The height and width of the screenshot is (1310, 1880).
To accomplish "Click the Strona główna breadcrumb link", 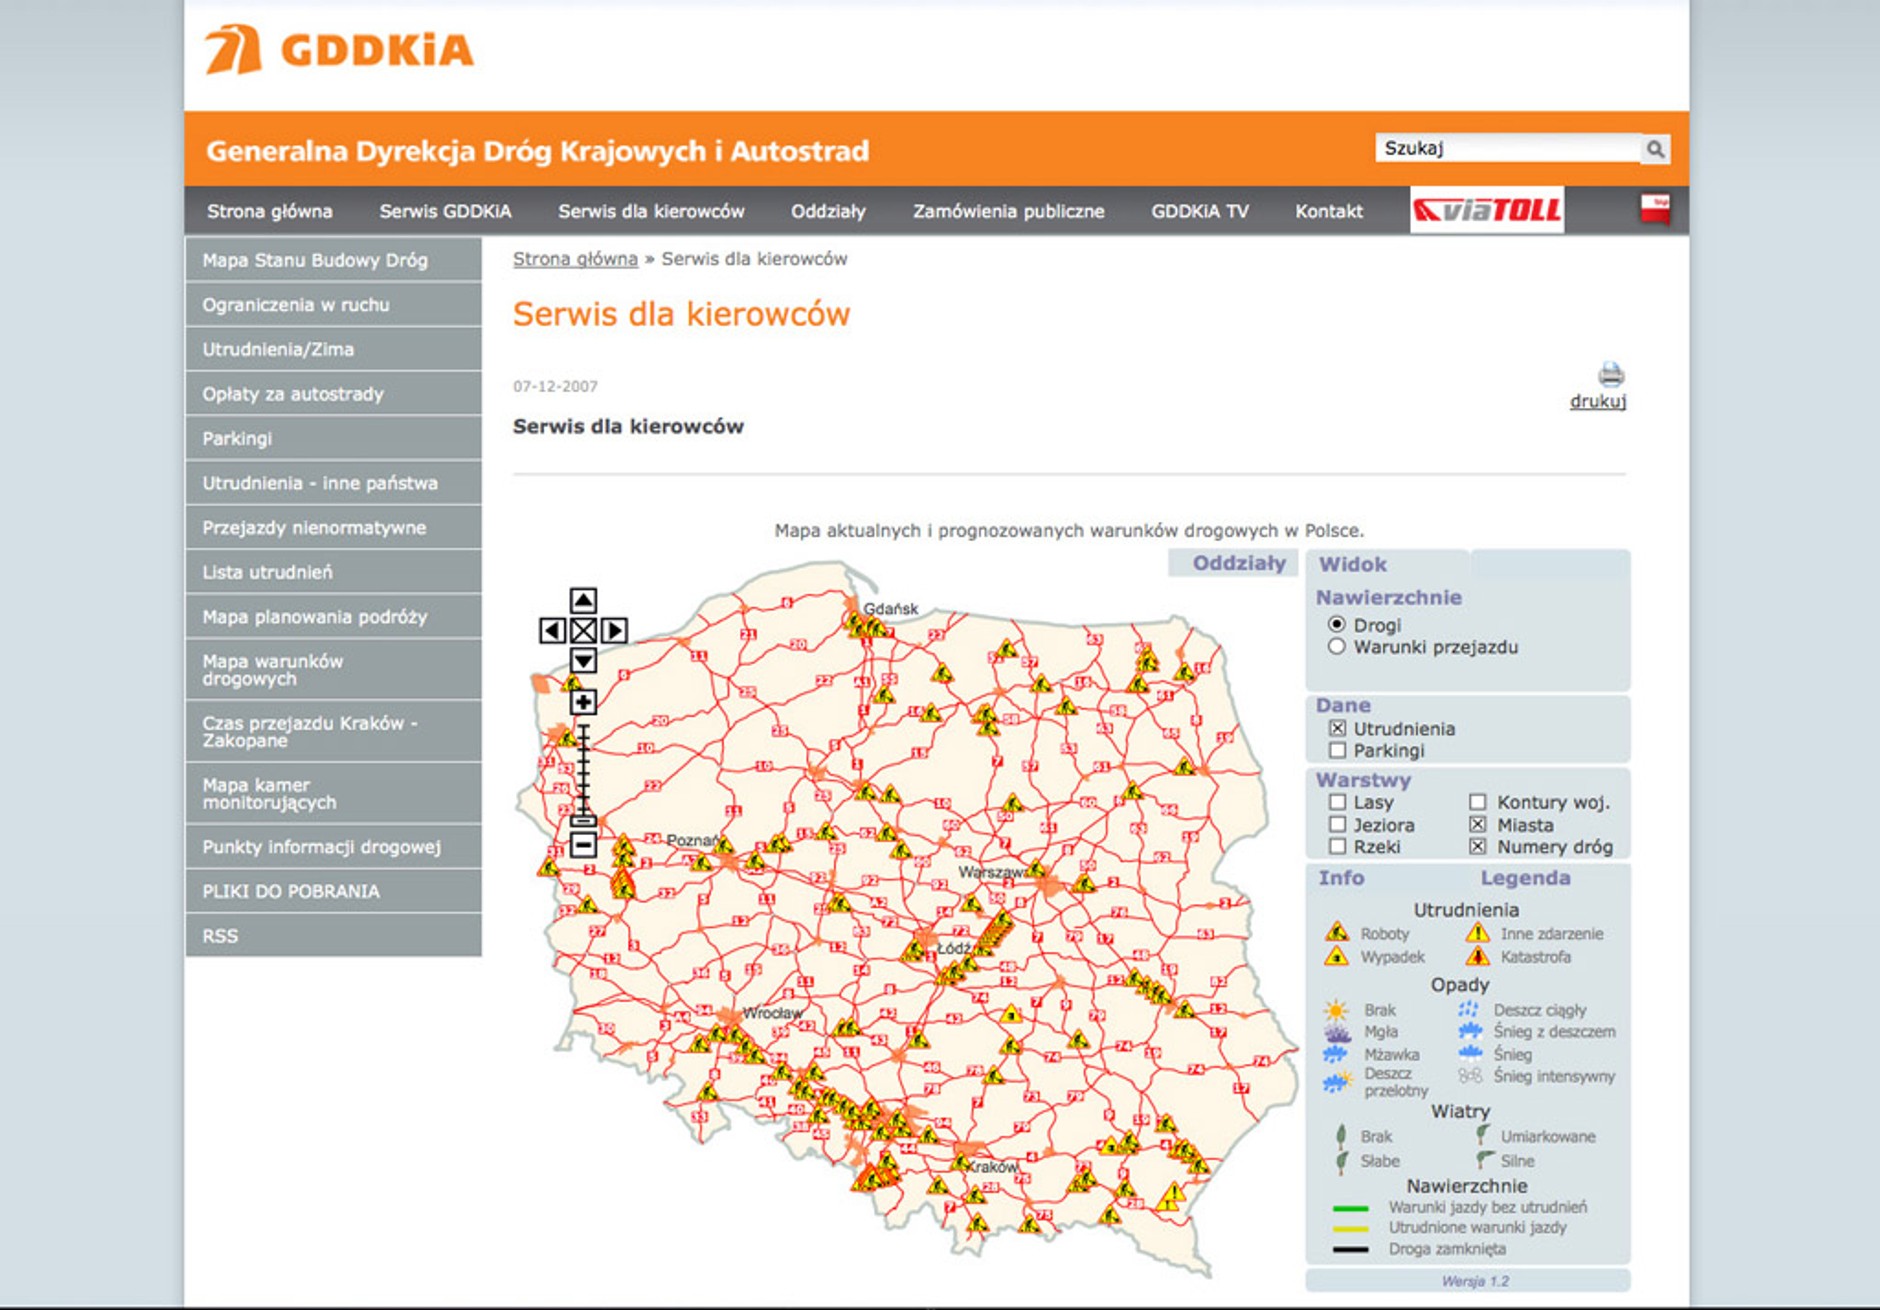I will click(575, 259).
